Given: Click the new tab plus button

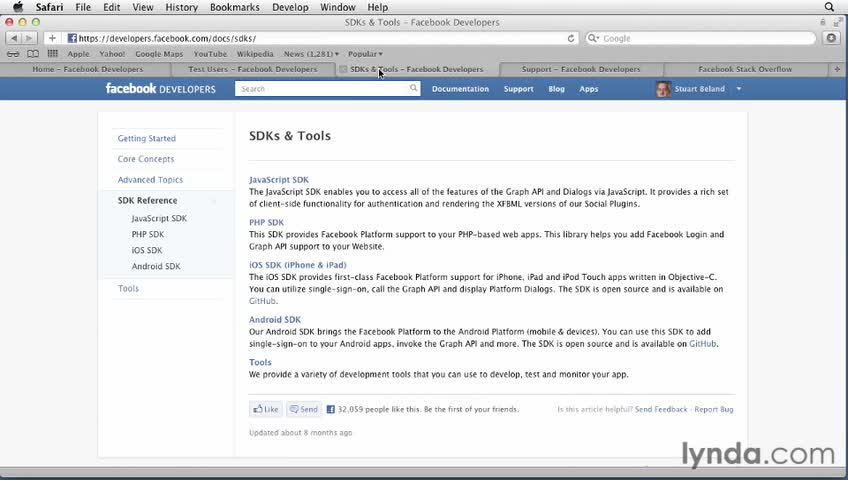Looking at the screenshot, I should point(837,69).
